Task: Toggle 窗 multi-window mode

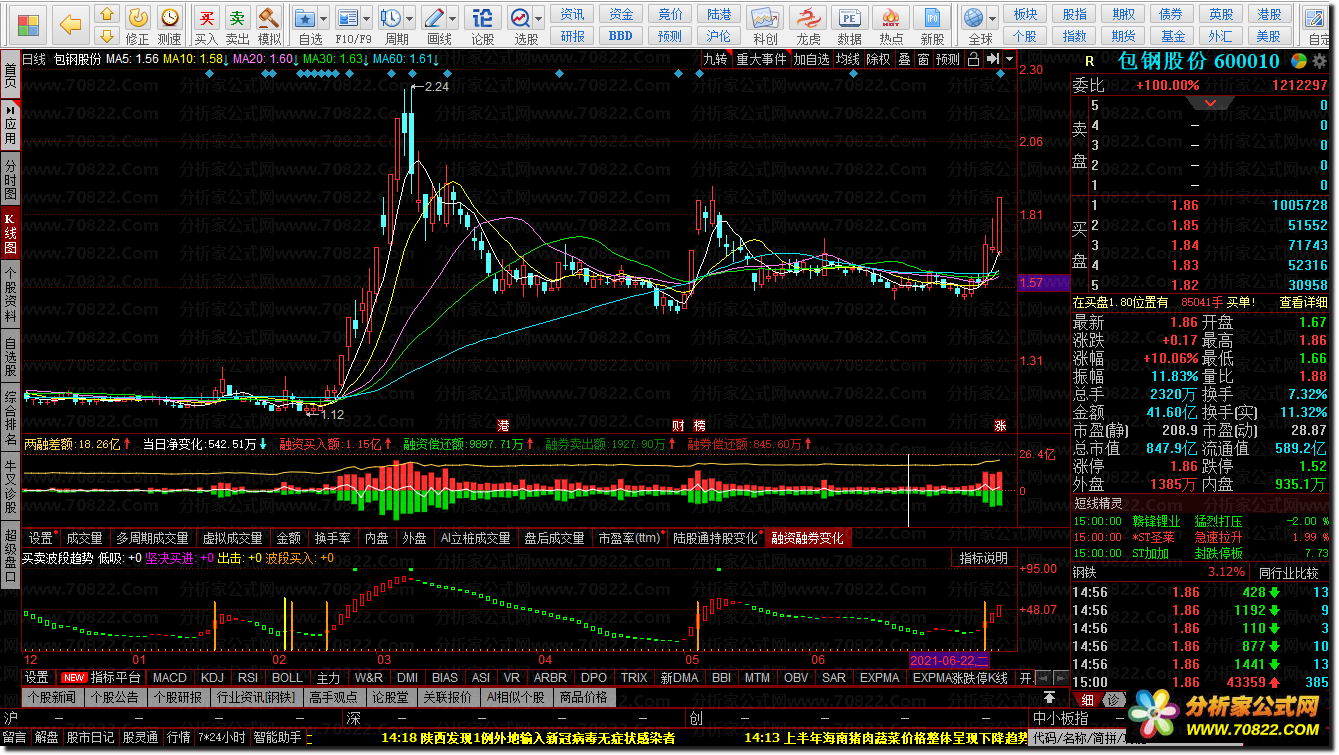Action: [923, 59]
